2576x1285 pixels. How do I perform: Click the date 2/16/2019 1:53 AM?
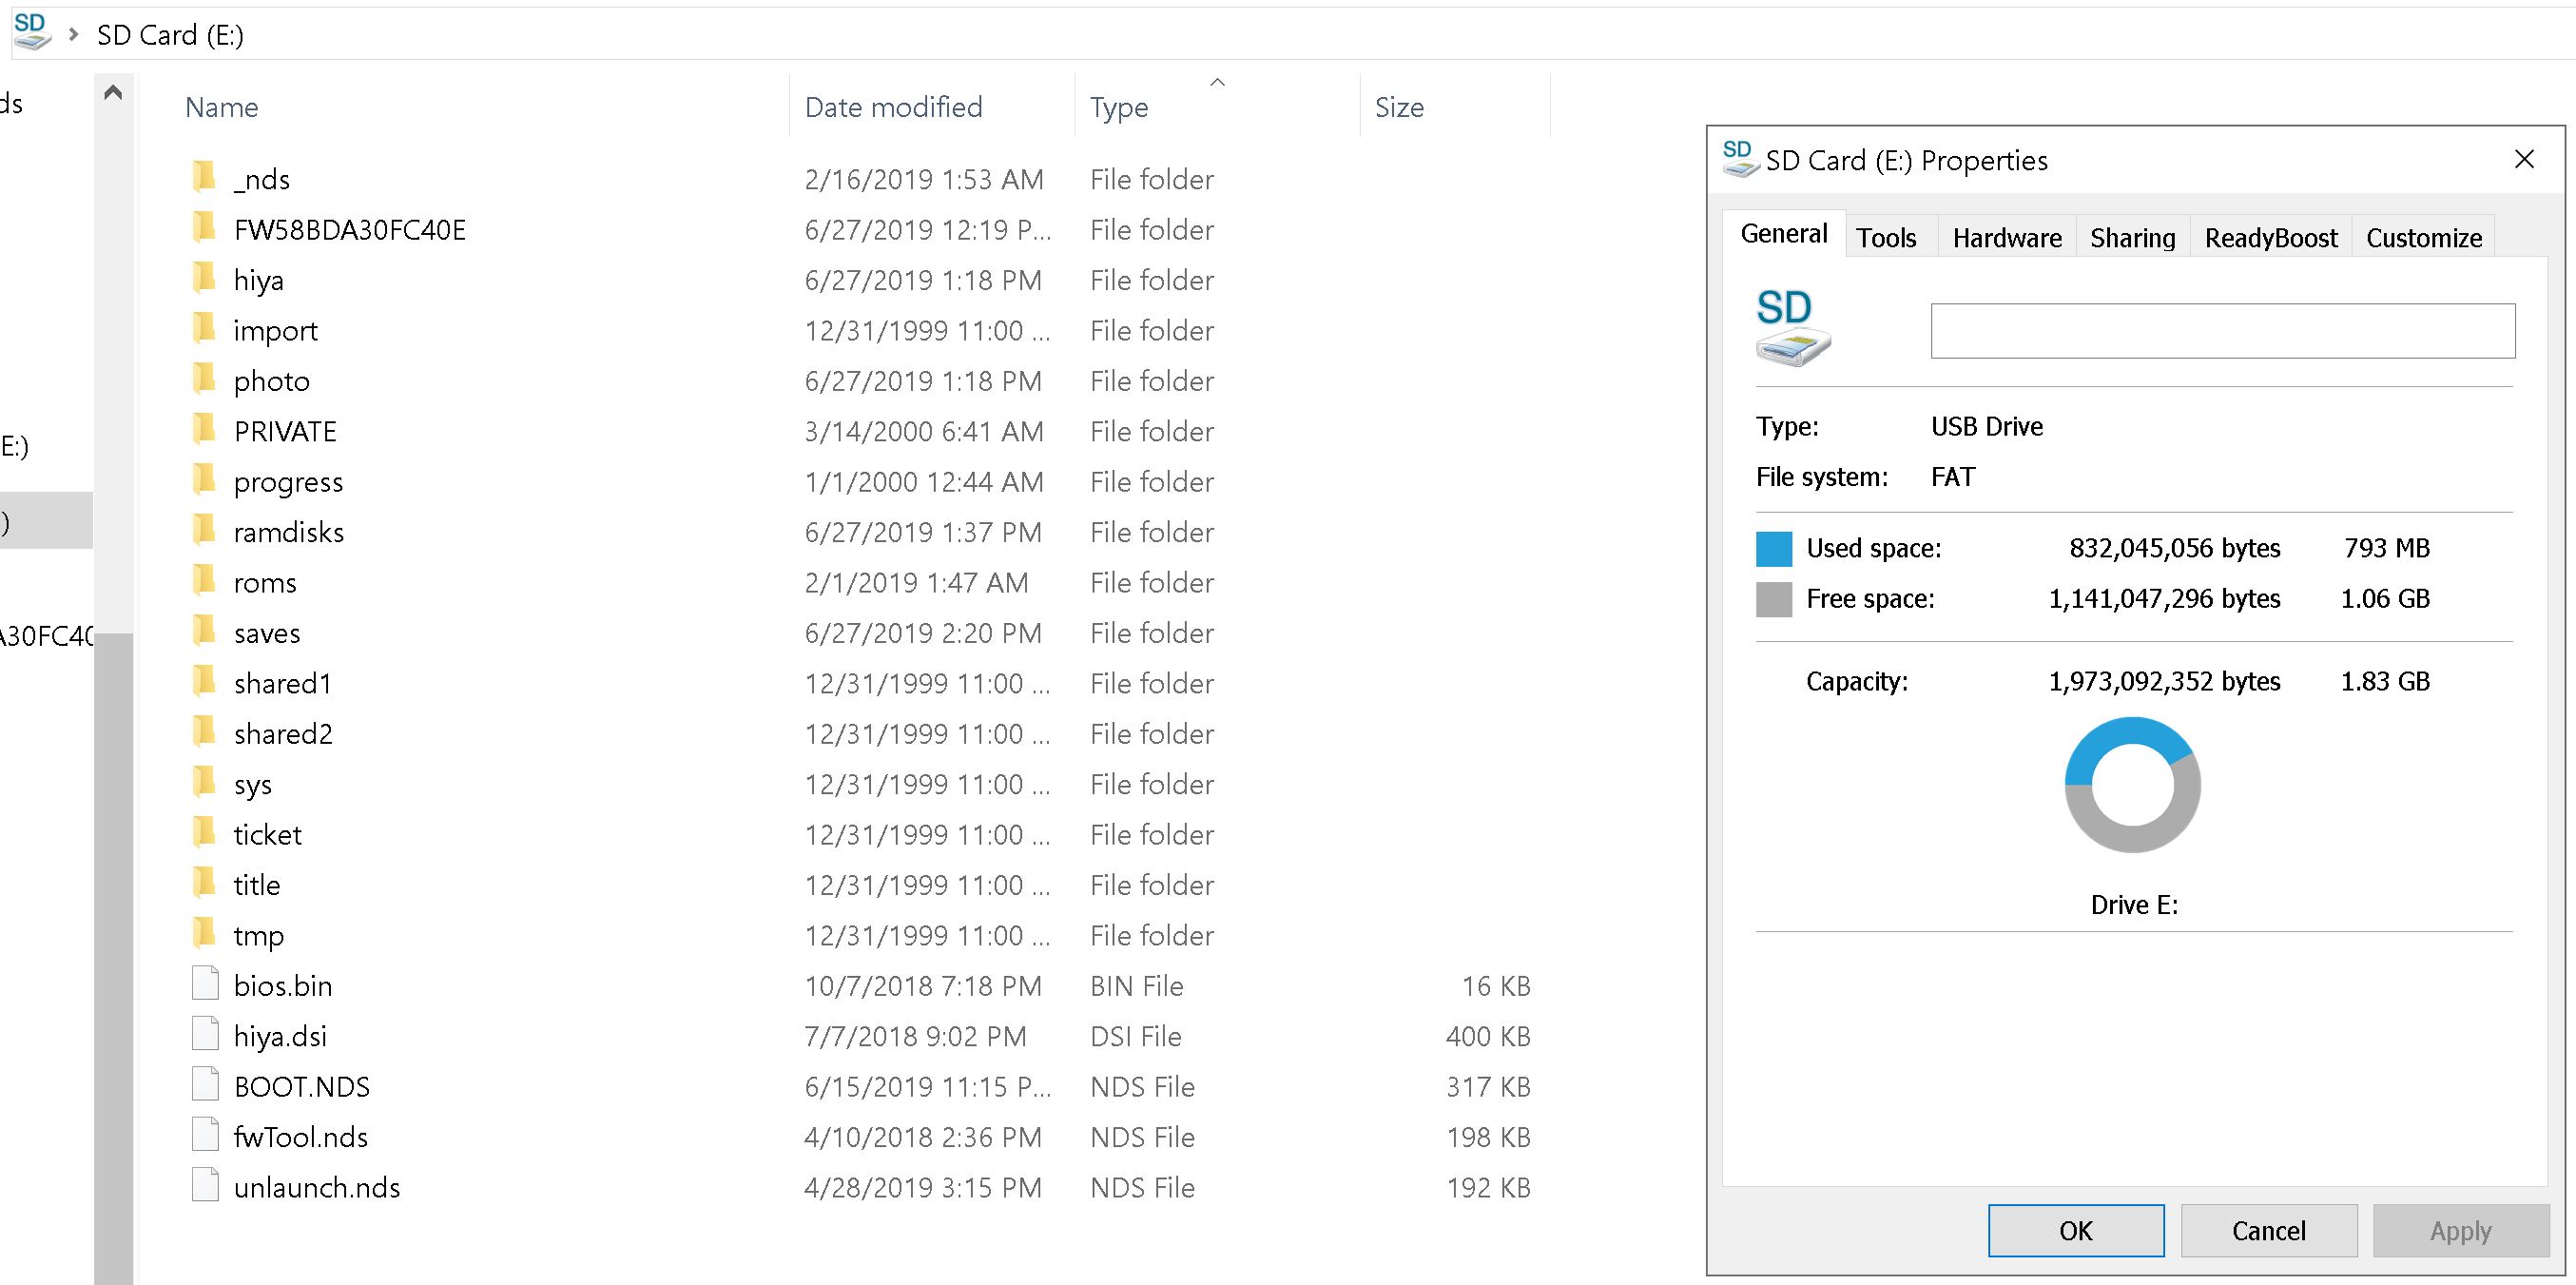(x=924, y=179)
